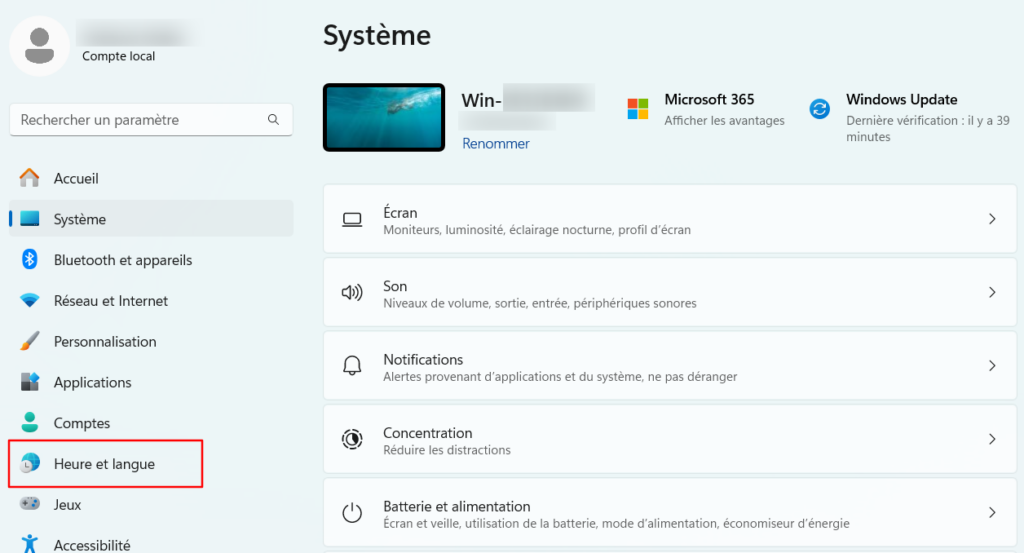The width and height of the screenshot is (1024, 553).
Task: Click the search magnifier icon
Action: pyautogui.click(x=273, y=120)
